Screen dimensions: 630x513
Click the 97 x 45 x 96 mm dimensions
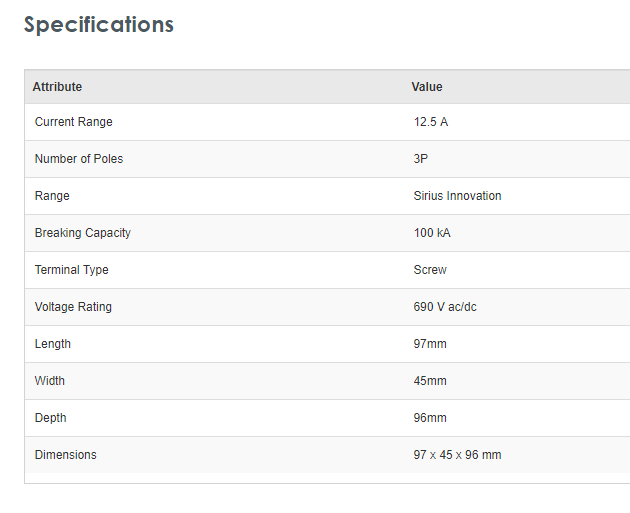(457, 455)
